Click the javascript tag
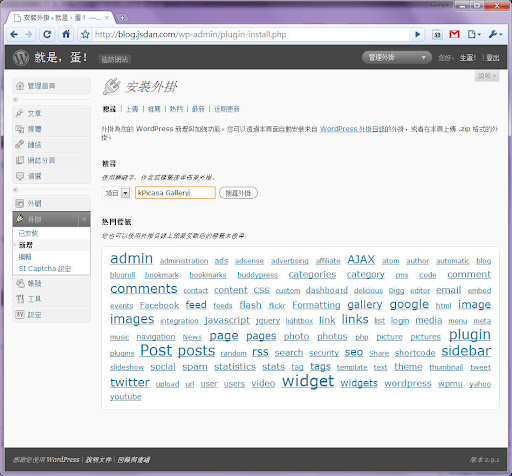This screenshot has width=512, height=476. [x=227, y=321]
